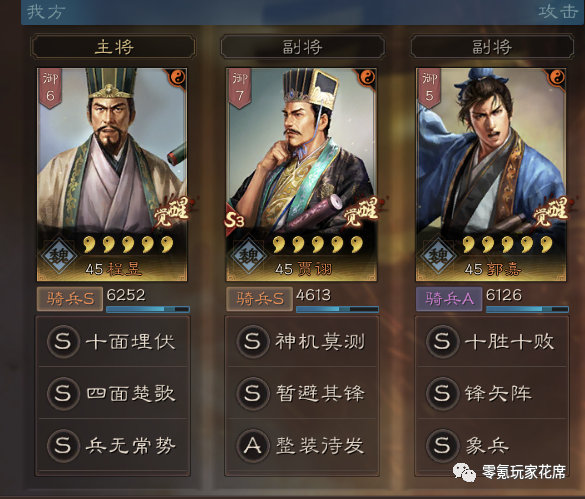Screen dimensions: 585x499
Task: Click the yin-yang icon on 郭嘉's card
Action: point(557,78)
